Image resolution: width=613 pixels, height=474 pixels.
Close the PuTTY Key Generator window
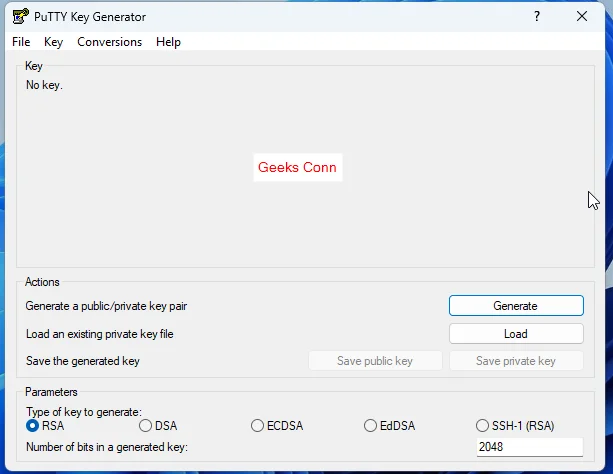pyautogui.click(x=582, y=16)
